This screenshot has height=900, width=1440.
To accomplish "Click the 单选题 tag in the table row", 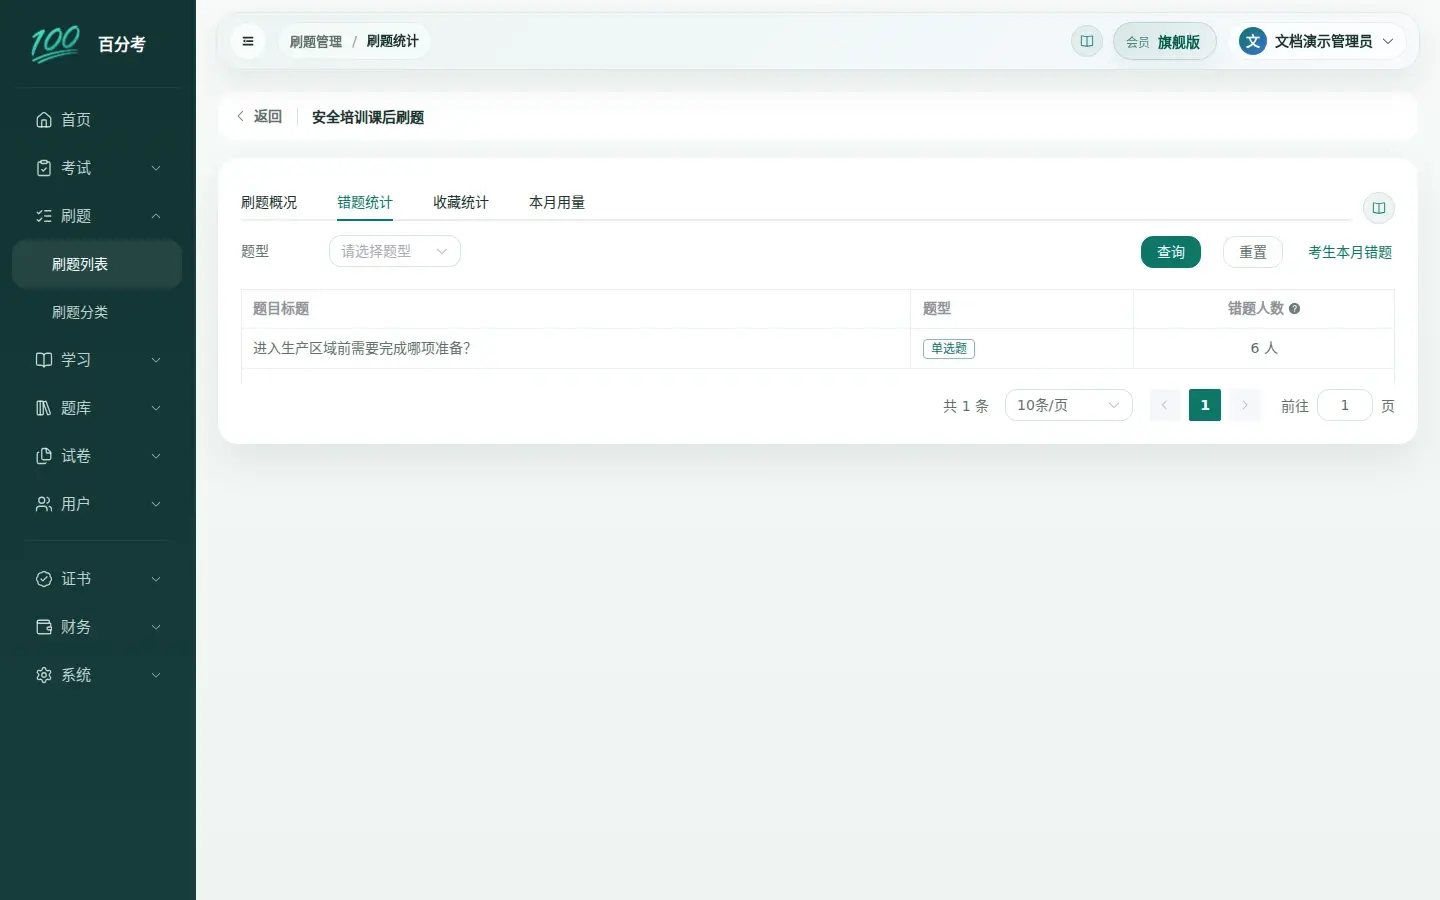I will 949,348.
